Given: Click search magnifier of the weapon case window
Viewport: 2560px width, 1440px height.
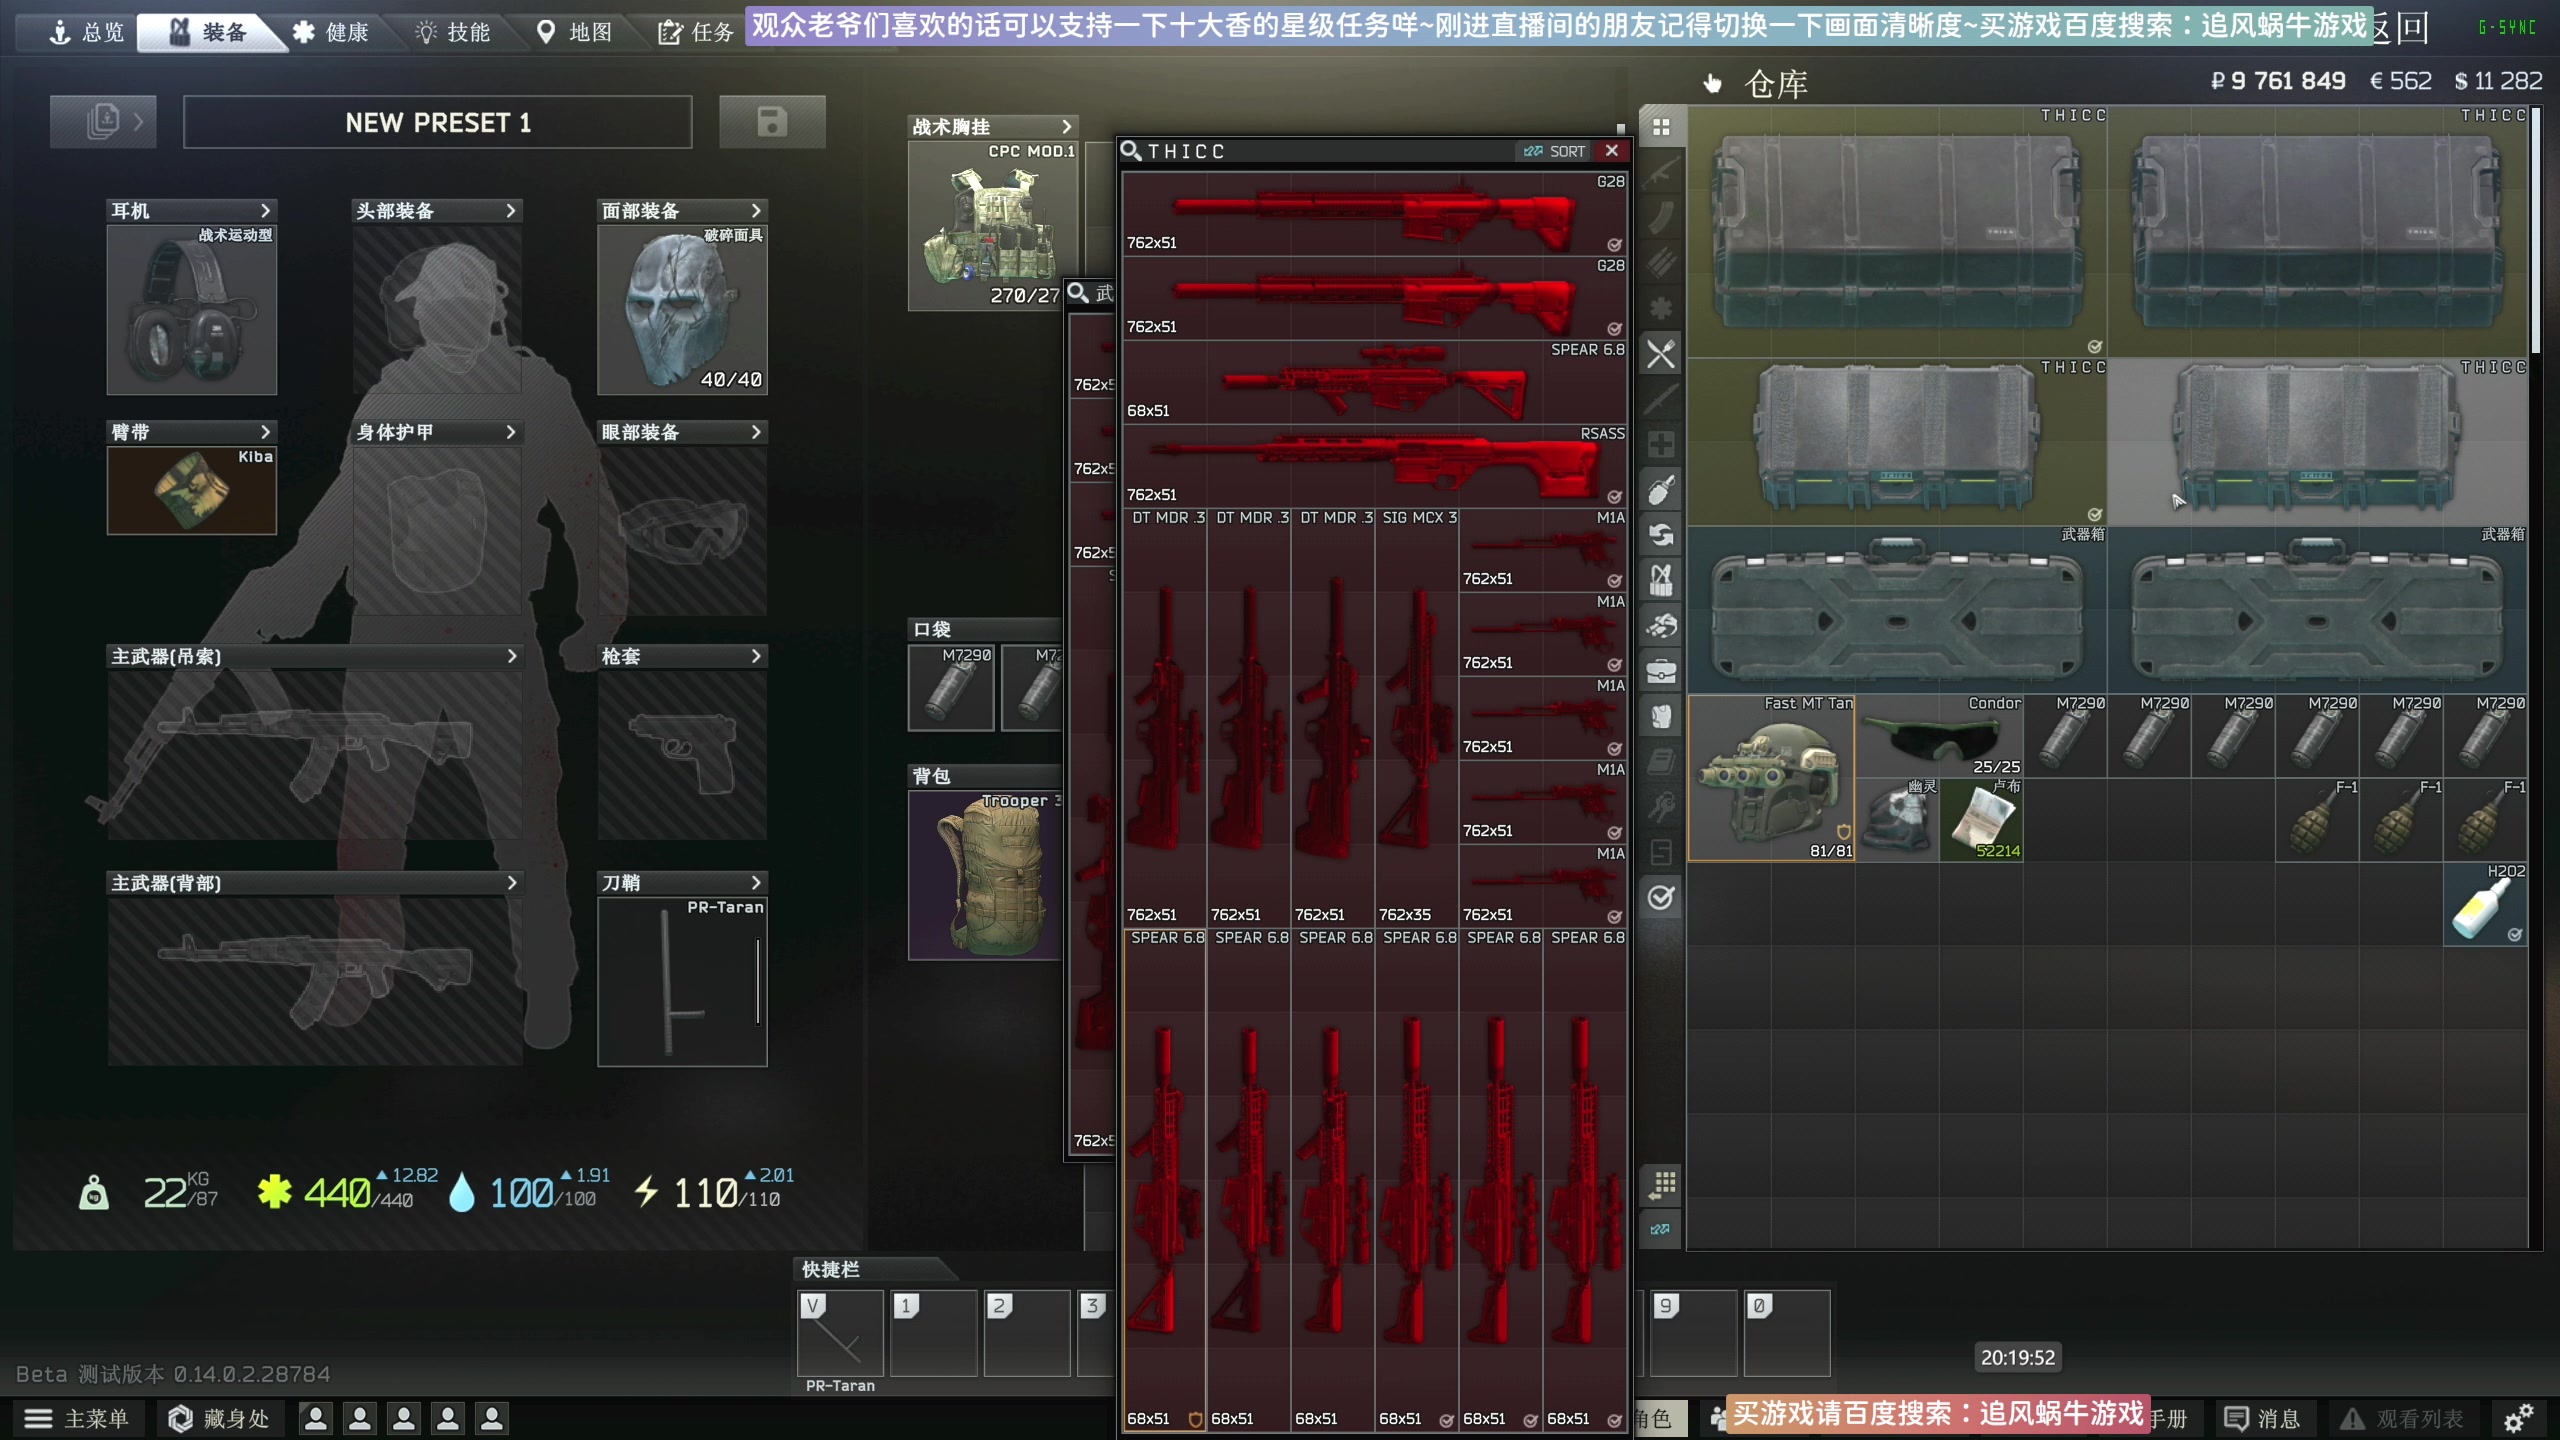Looking at the screenshot, I should 1078,293.
